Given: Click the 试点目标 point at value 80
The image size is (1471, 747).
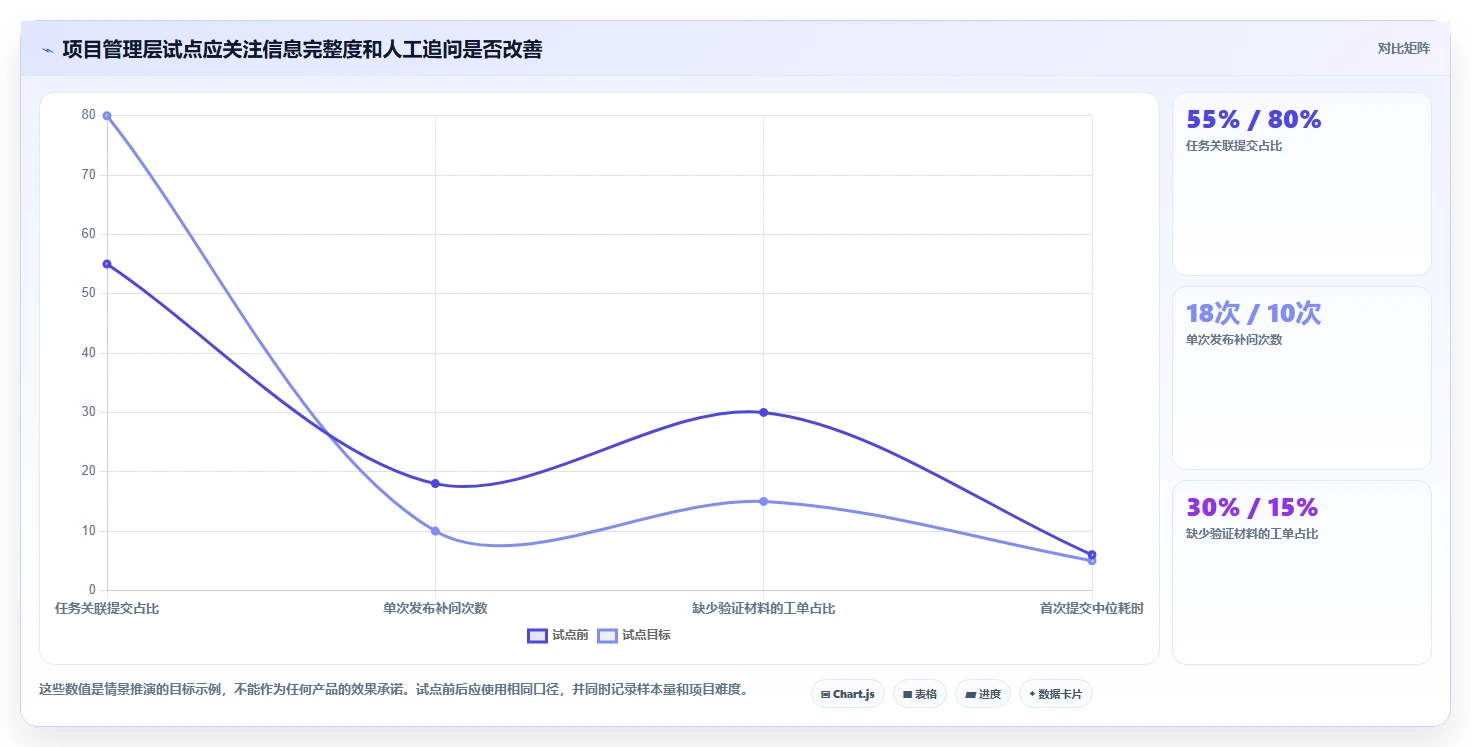Looking at the screenshot, I should pos(107,116).
